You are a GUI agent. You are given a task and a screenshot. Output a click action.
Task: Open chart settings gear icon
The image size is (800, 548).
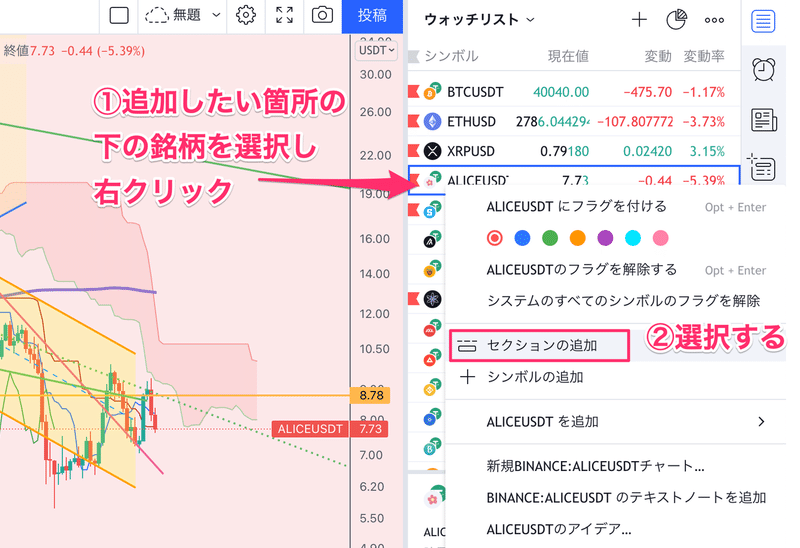246,15
